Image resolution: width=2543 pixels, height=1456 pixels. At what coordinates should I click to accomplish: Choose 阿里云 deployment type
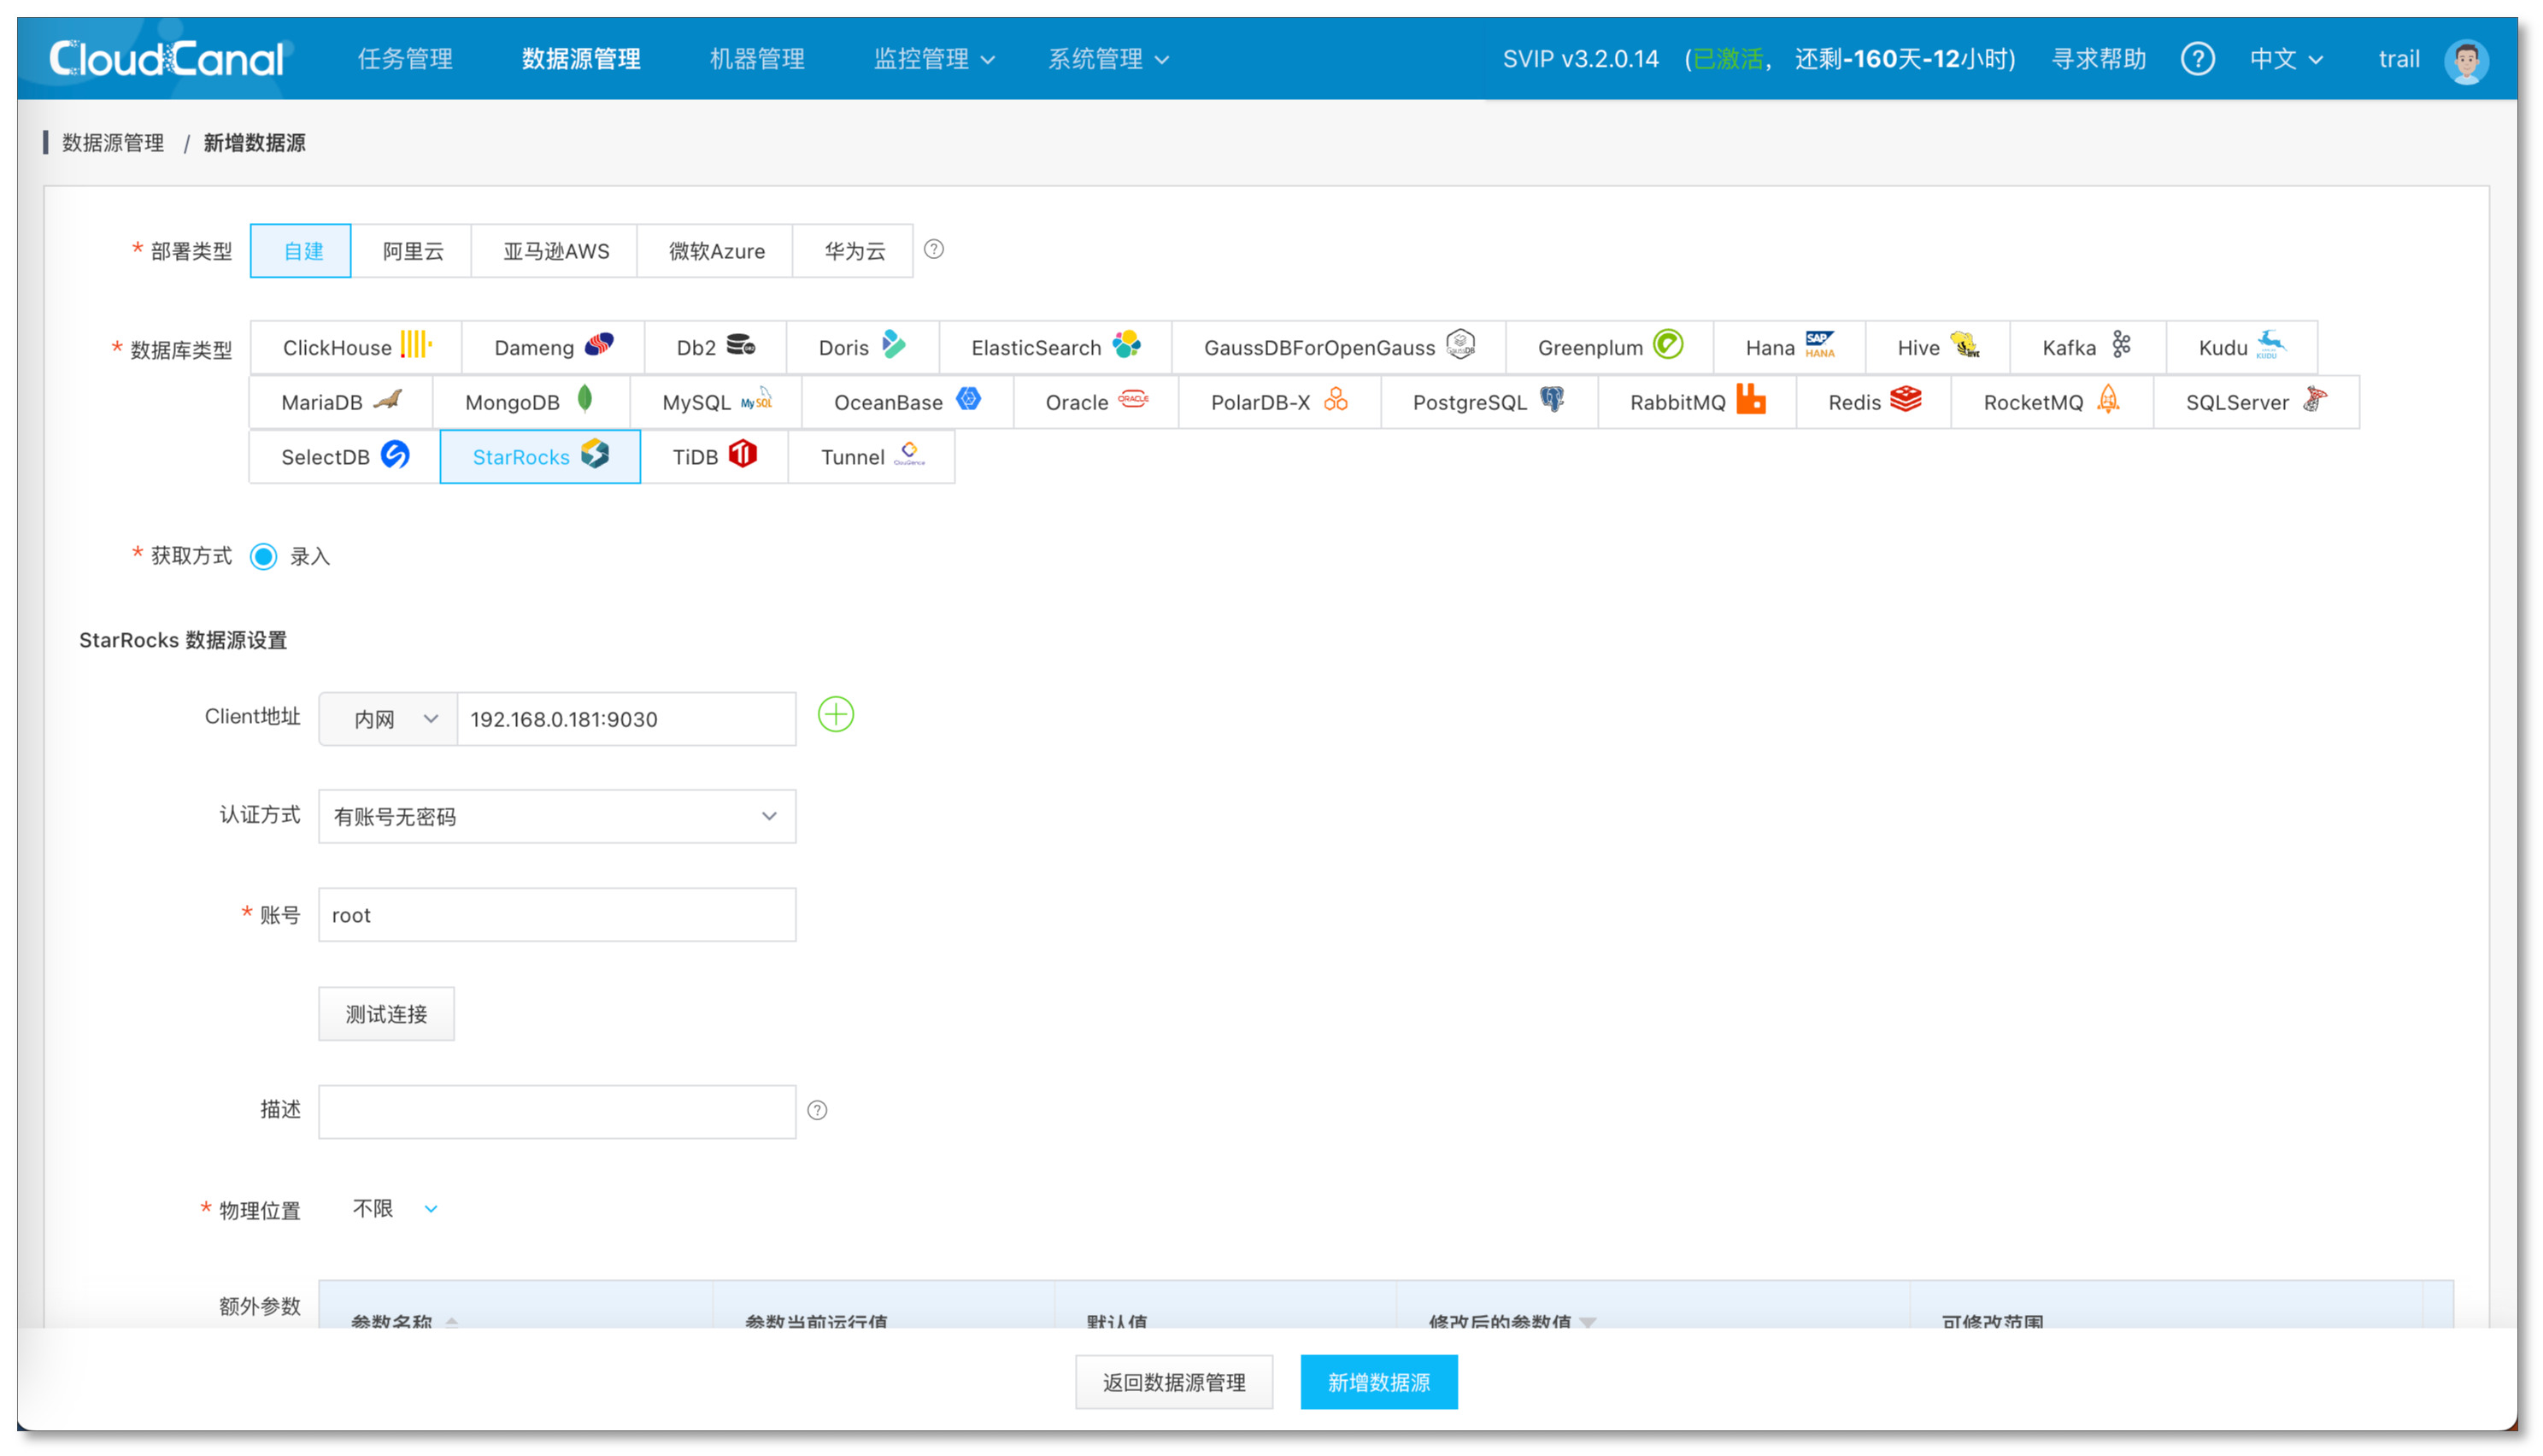(412, 250)
